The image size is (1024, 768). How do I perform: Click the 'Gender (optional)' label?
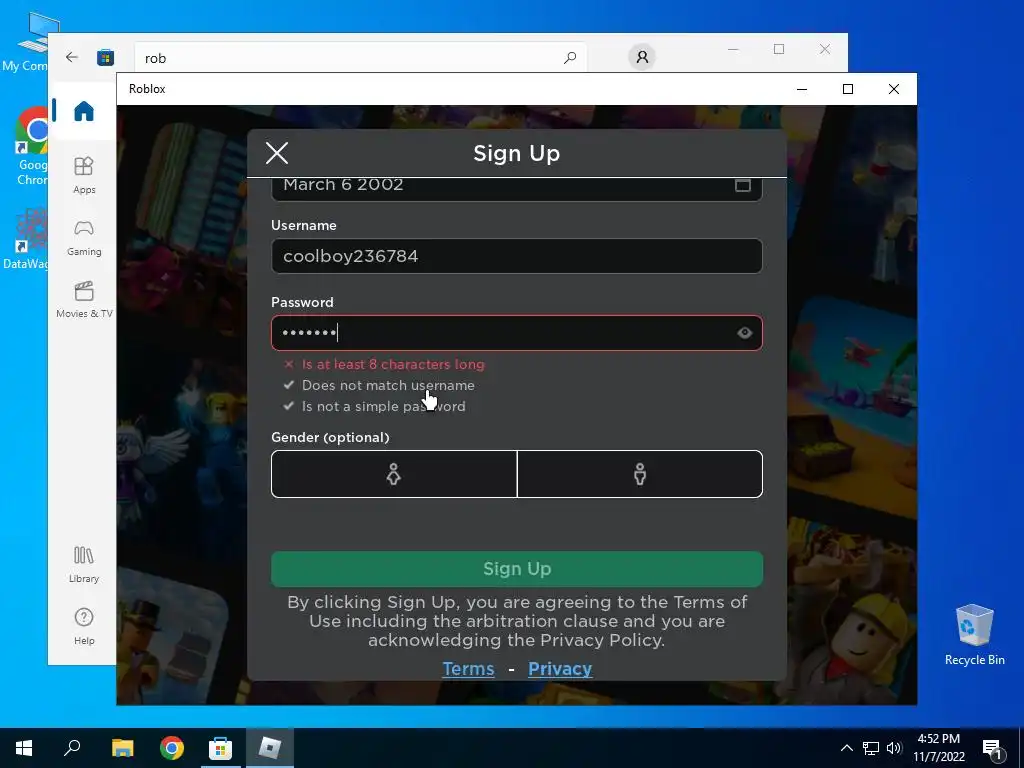(330, 438)
